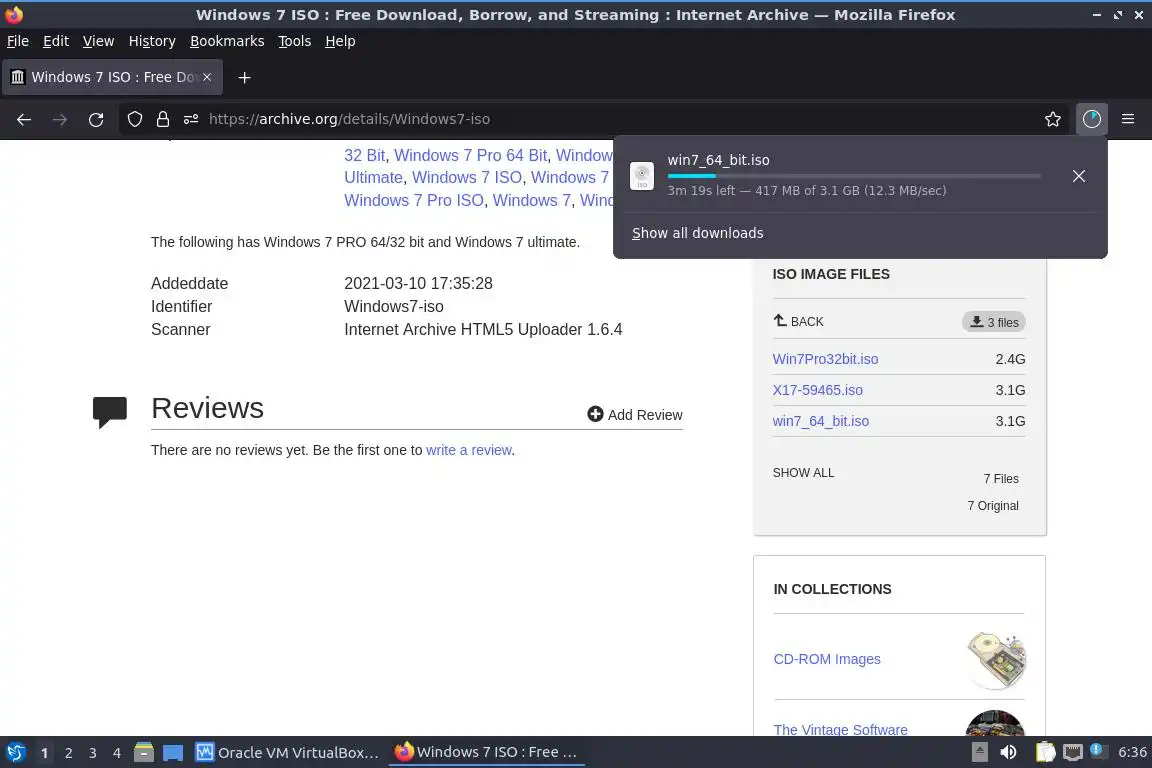Open the Tools menu
Screen dimensions: 1152x768
(295, 41)
